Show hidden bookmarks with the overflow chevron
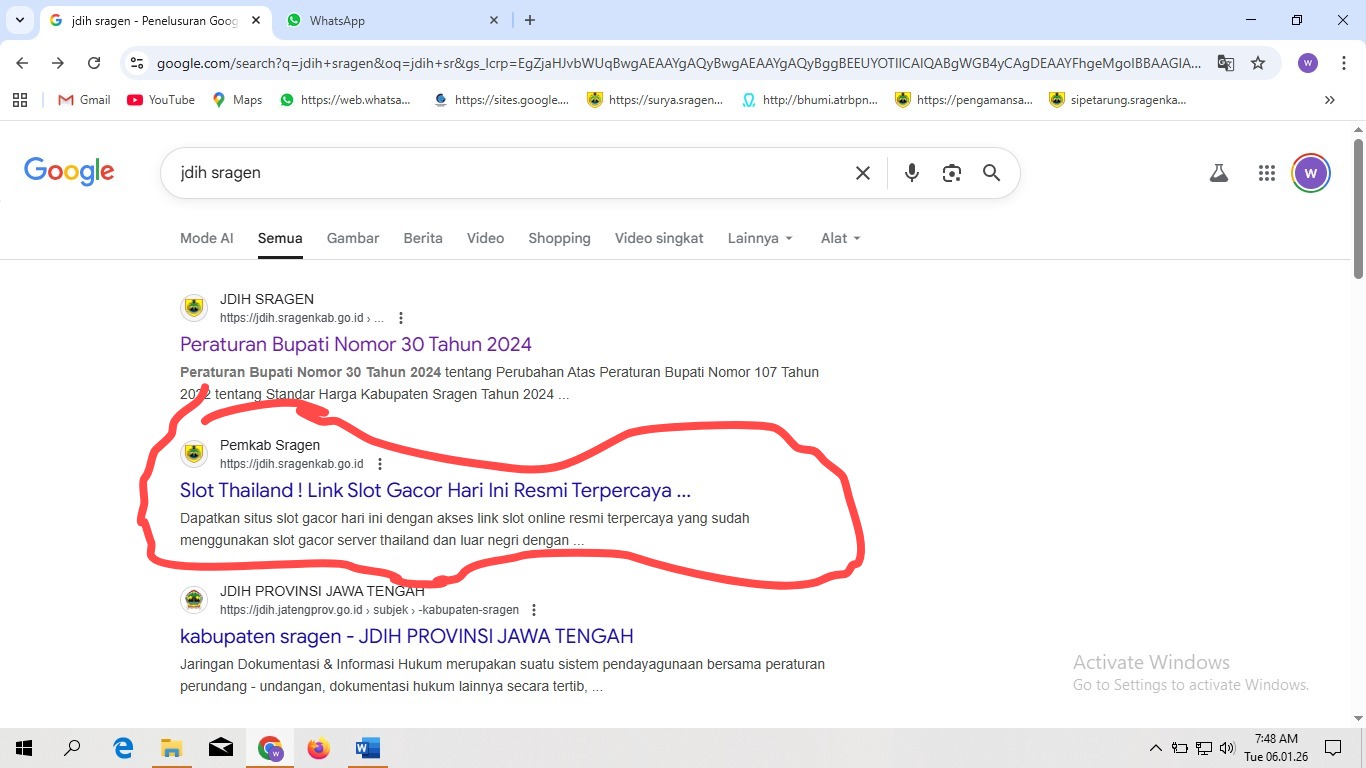Screen dimensions: 1366x768 (1330, 99)
